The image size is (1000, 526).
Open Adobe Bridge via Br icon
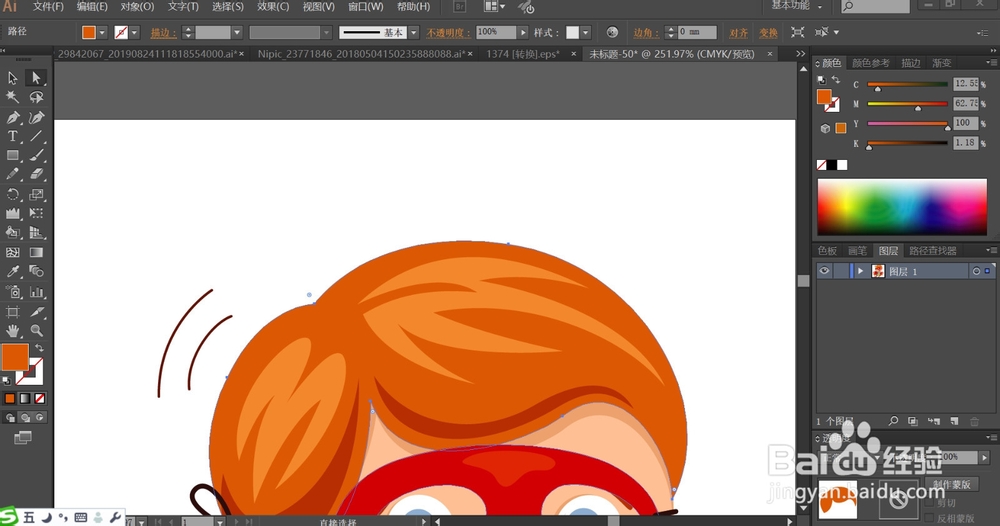coord(459,6)
